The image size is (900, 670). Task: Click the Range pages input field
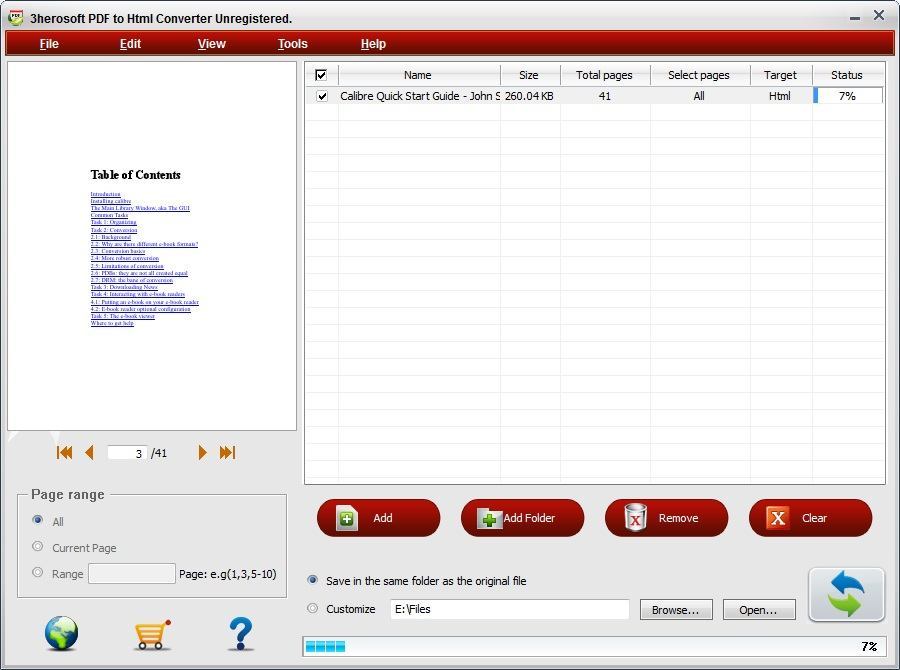pyautogui.click(x=131, y=574)
